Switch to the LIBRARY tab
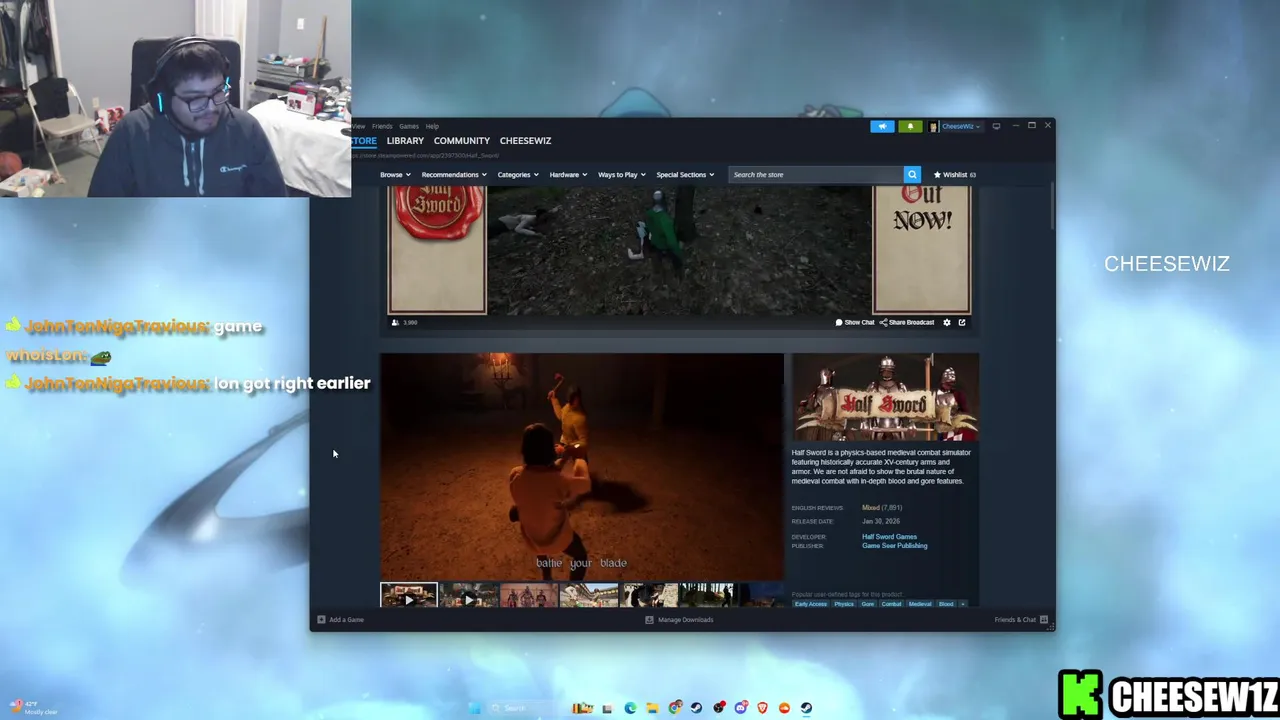 405,141
